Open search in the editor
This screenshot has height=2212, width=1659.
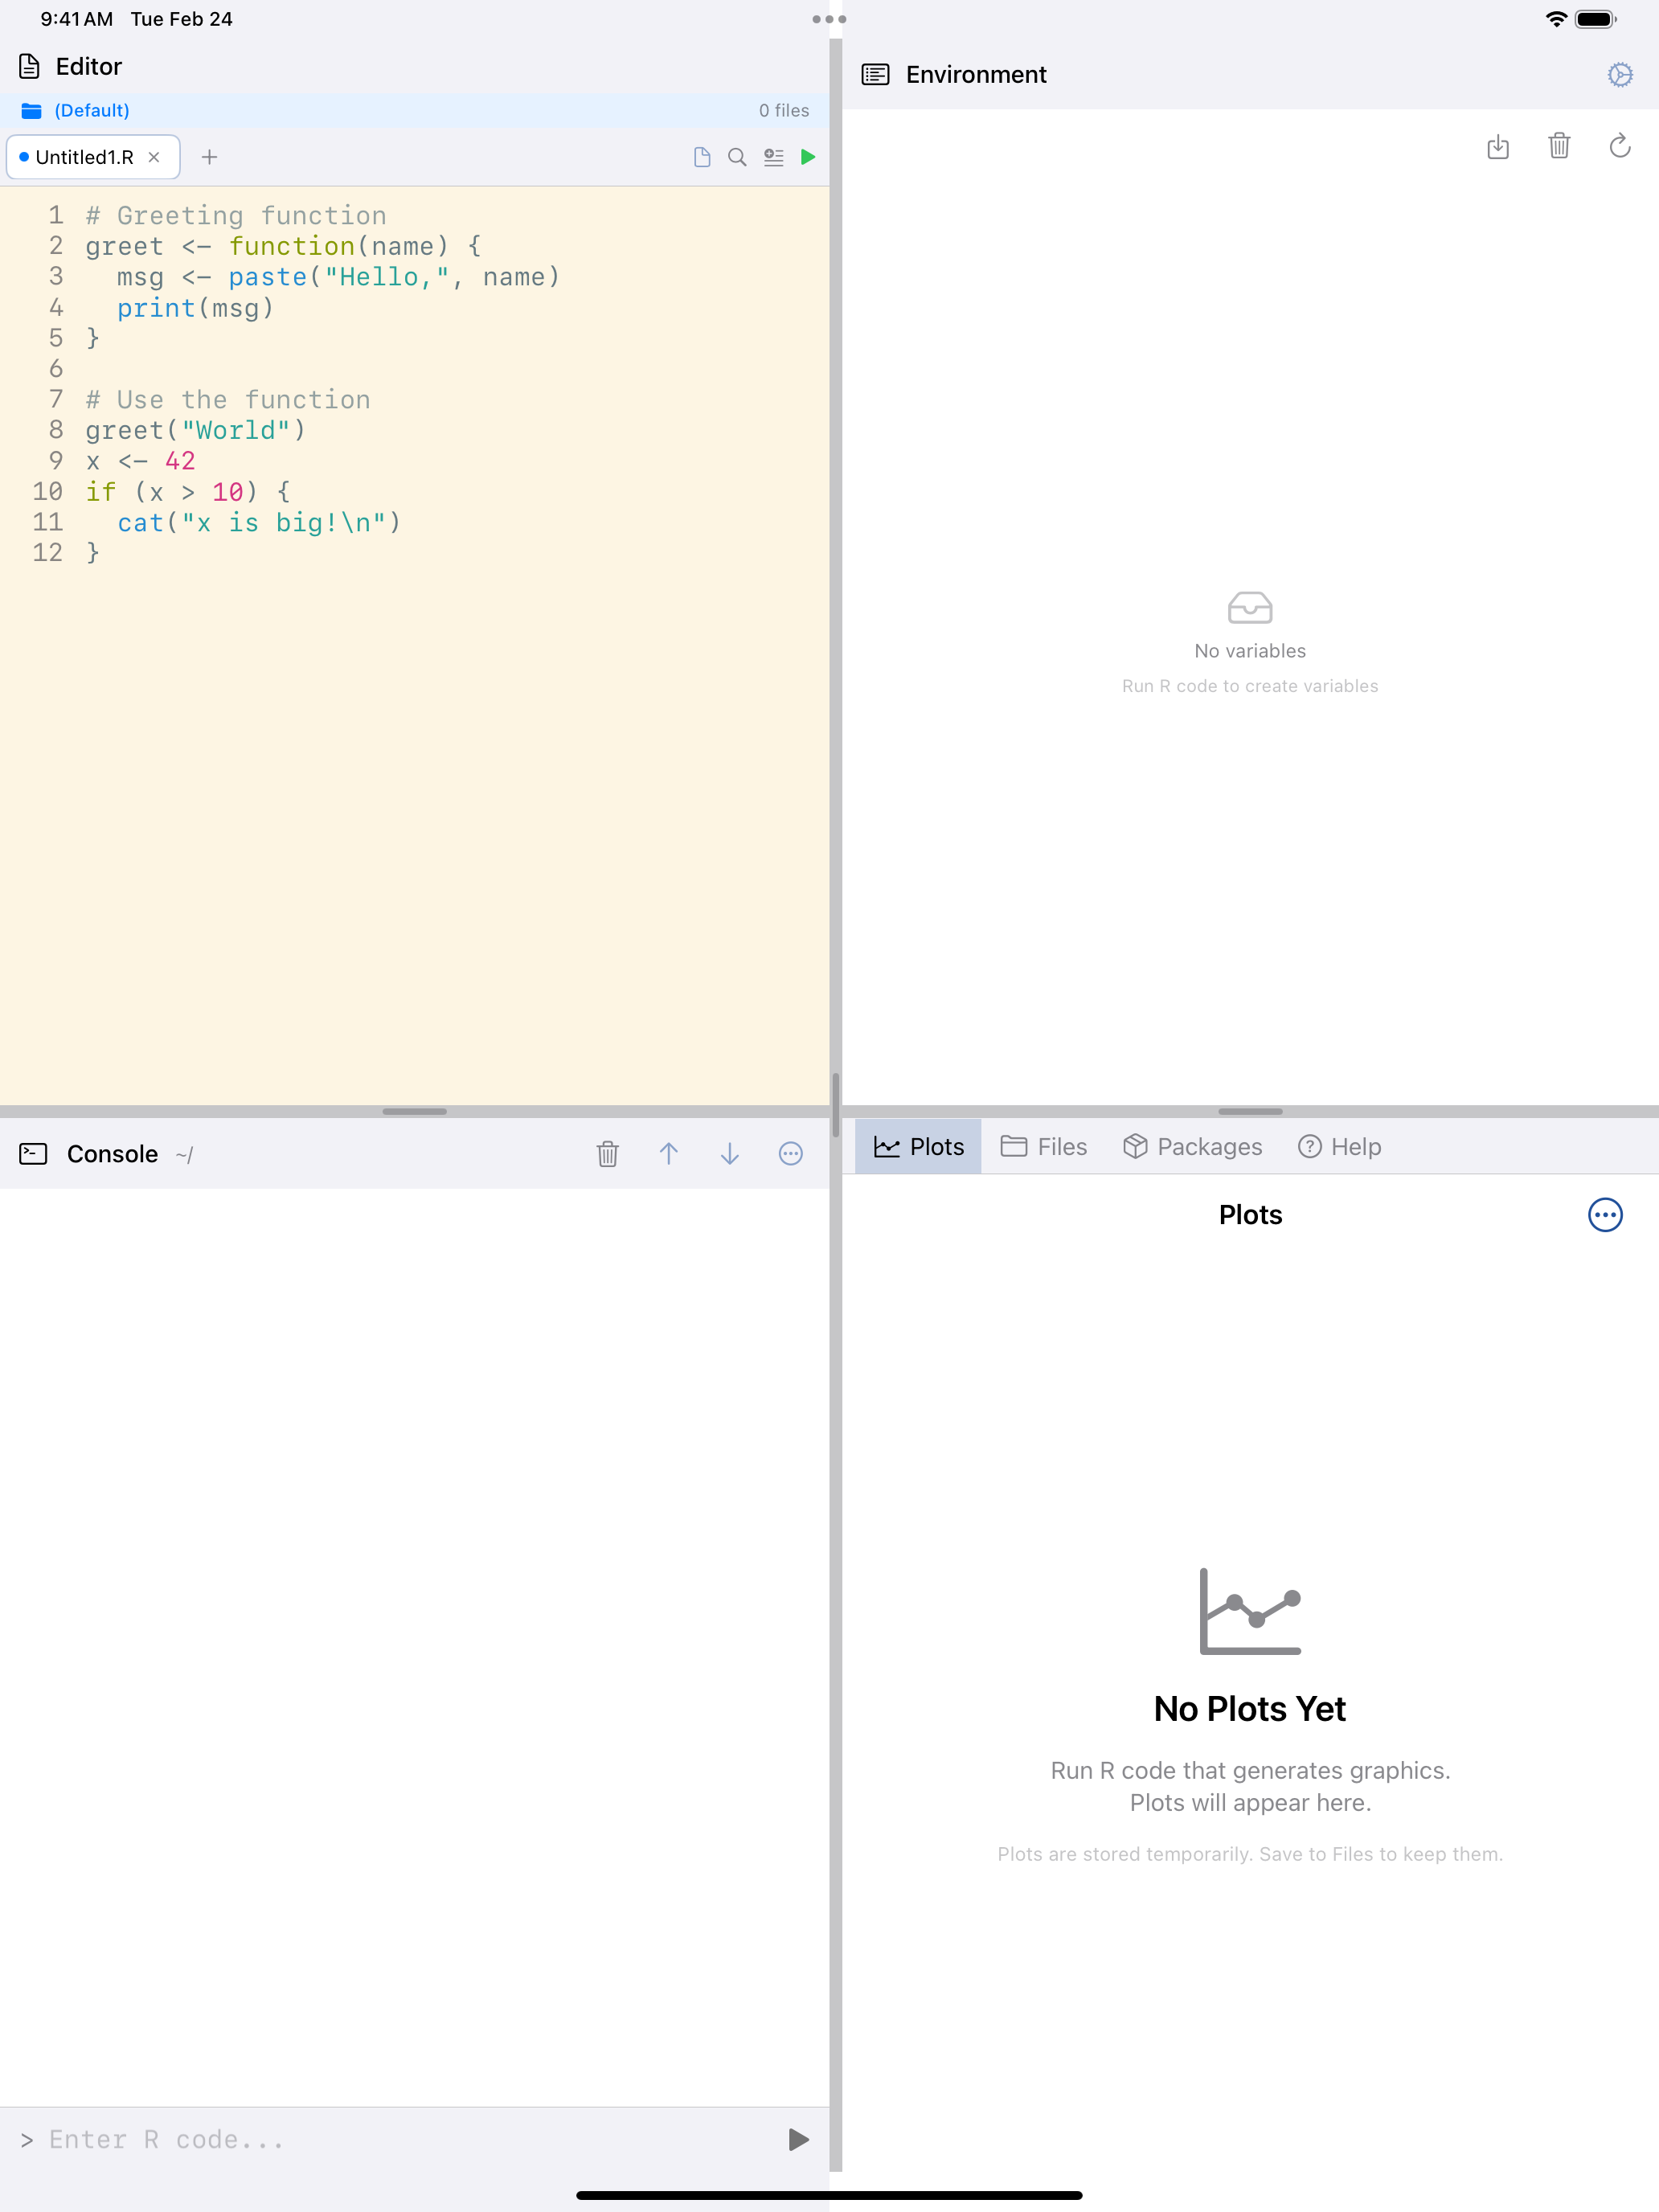(x=737, y=157)
